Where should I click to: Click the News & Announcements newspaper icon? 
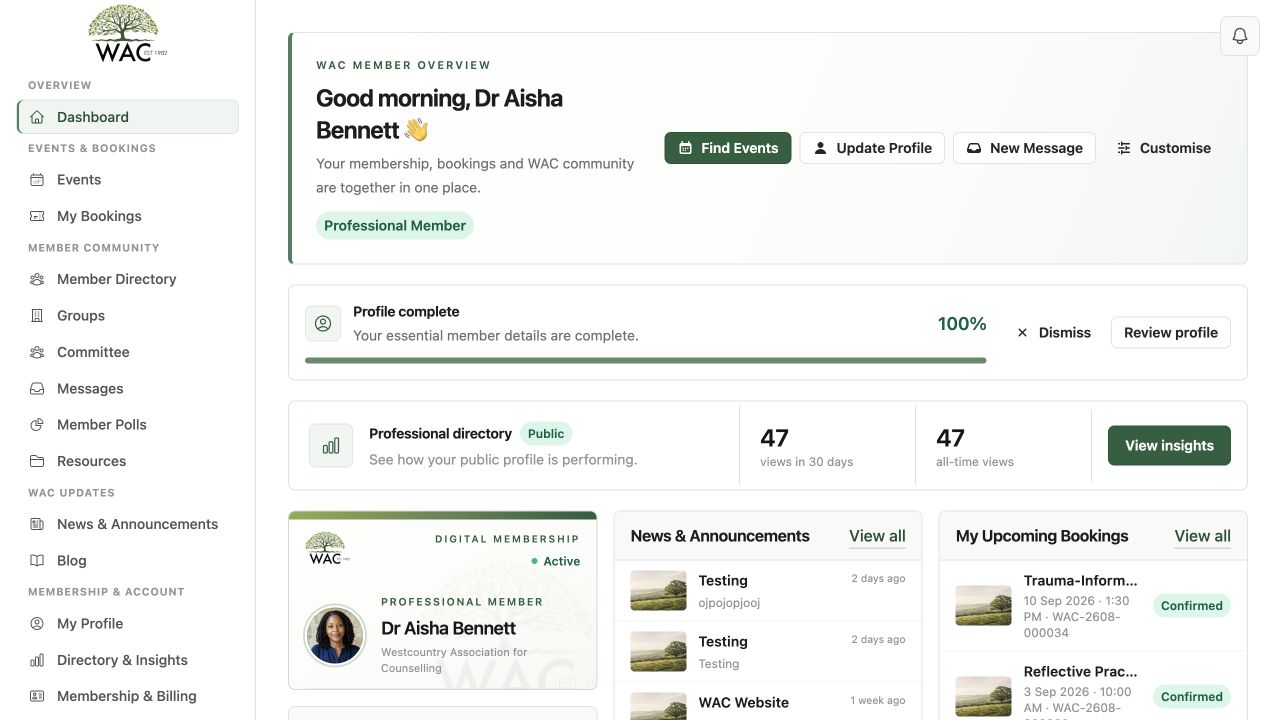(37, 524)
